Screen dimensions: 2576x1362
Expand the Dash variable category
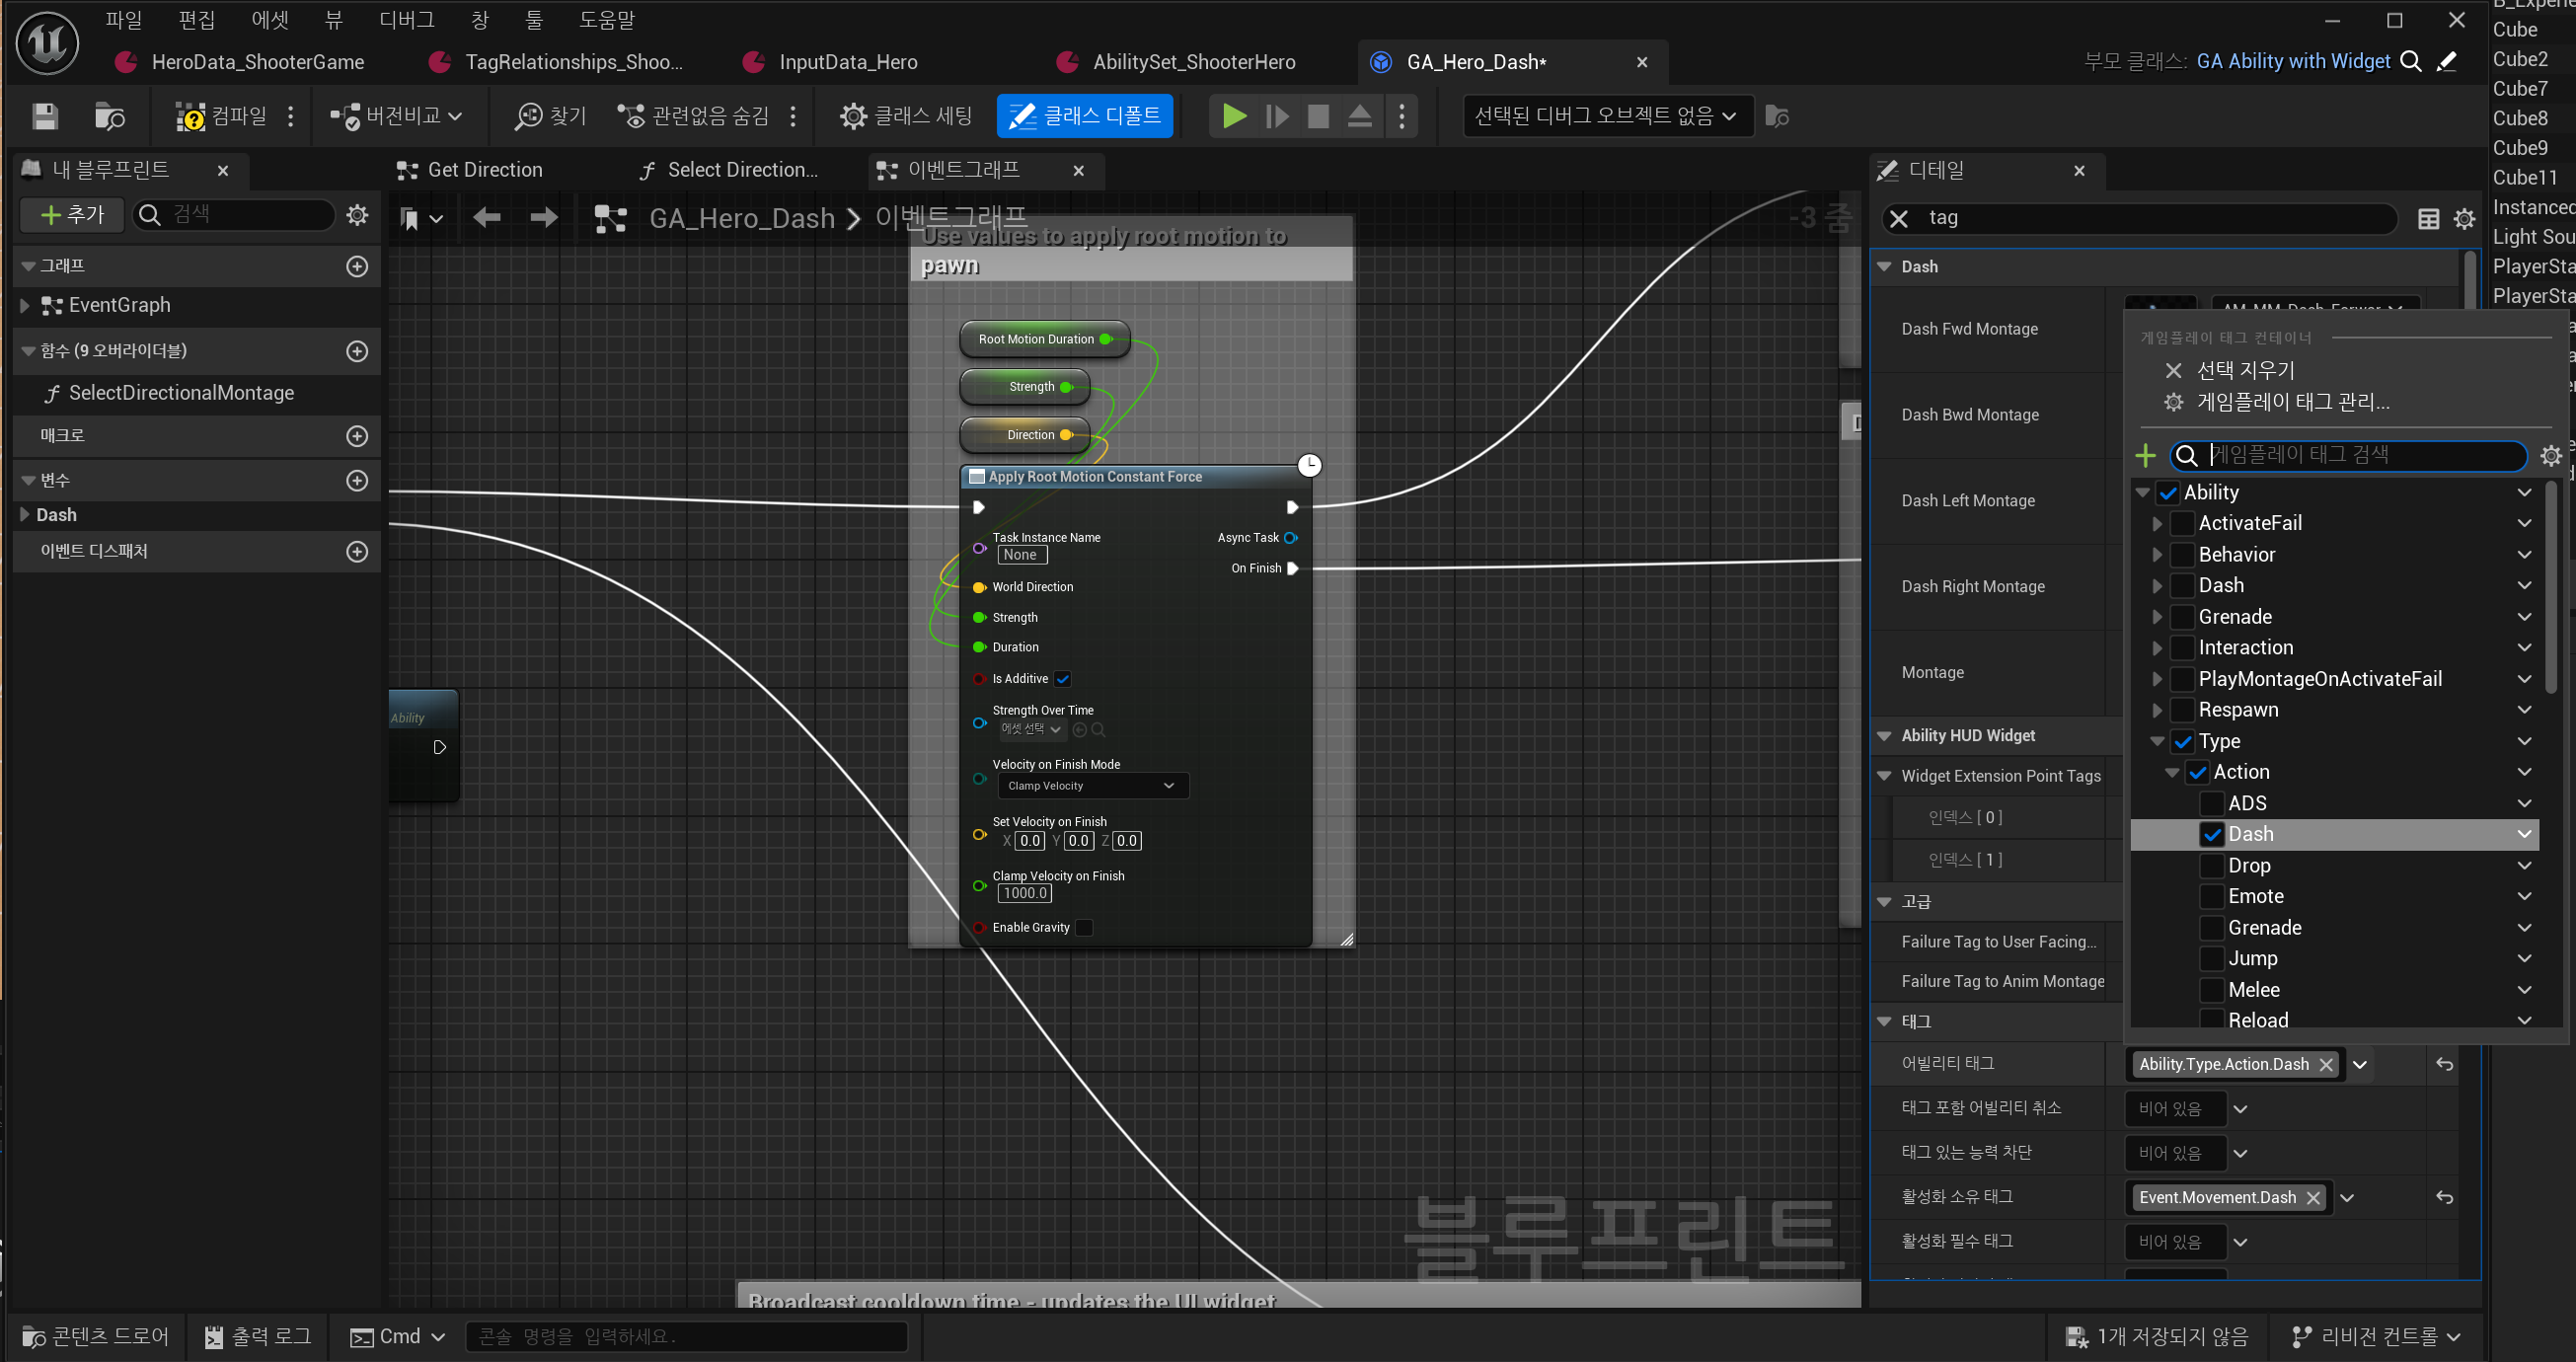pyautogui.click(x=25, y=515)
